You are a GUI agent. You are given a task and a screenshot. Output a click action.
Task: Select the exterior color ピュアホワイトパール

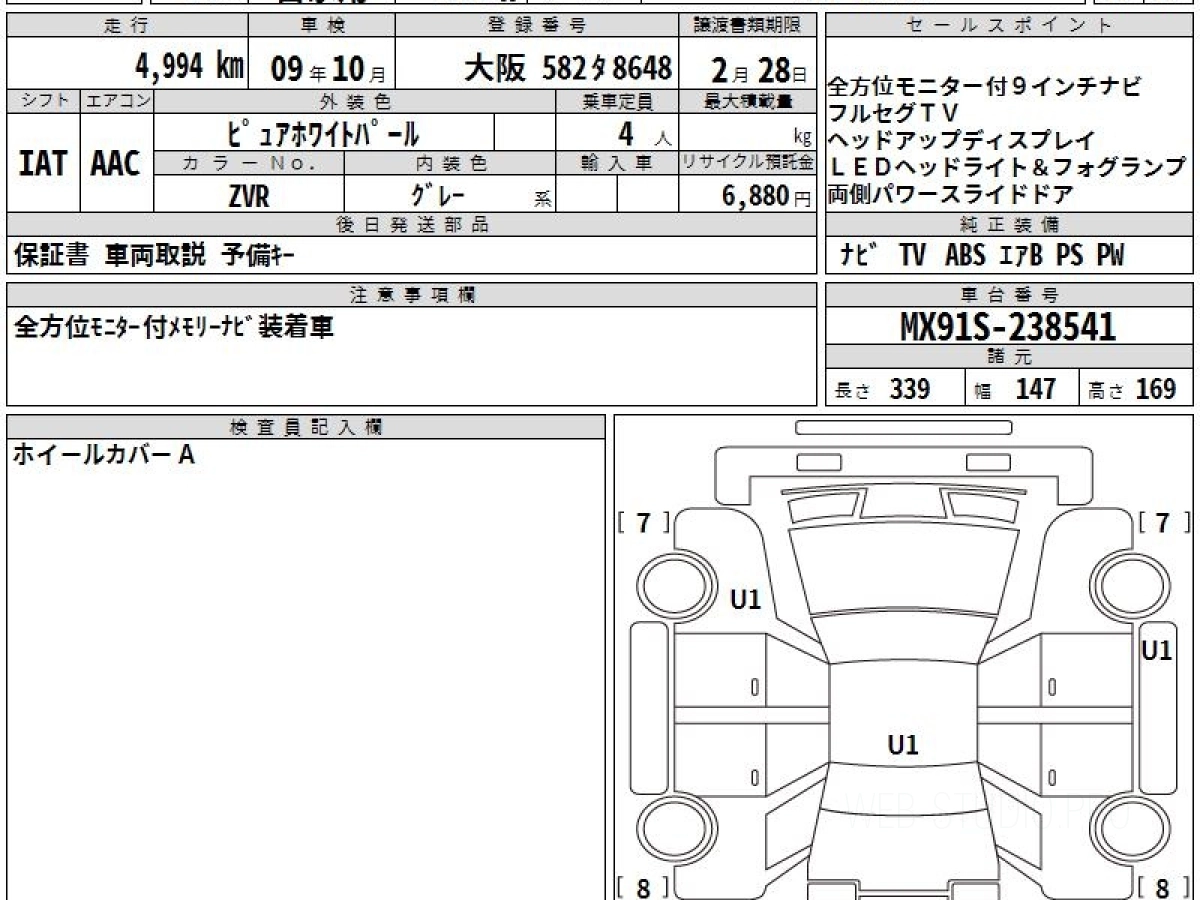pyautogui.click(x=324, y=133)
